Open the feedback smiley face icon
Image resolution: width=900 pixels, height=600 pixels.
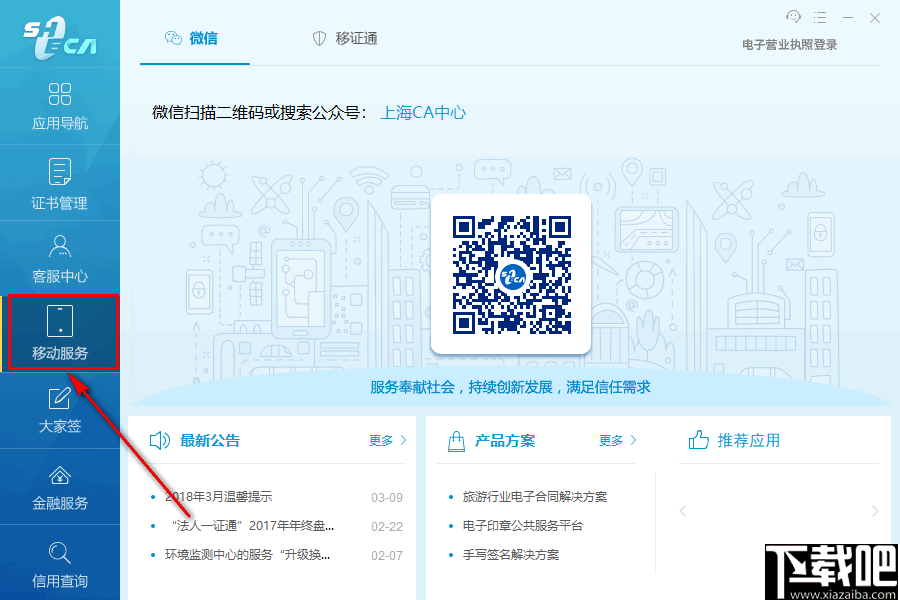[793, 17]
